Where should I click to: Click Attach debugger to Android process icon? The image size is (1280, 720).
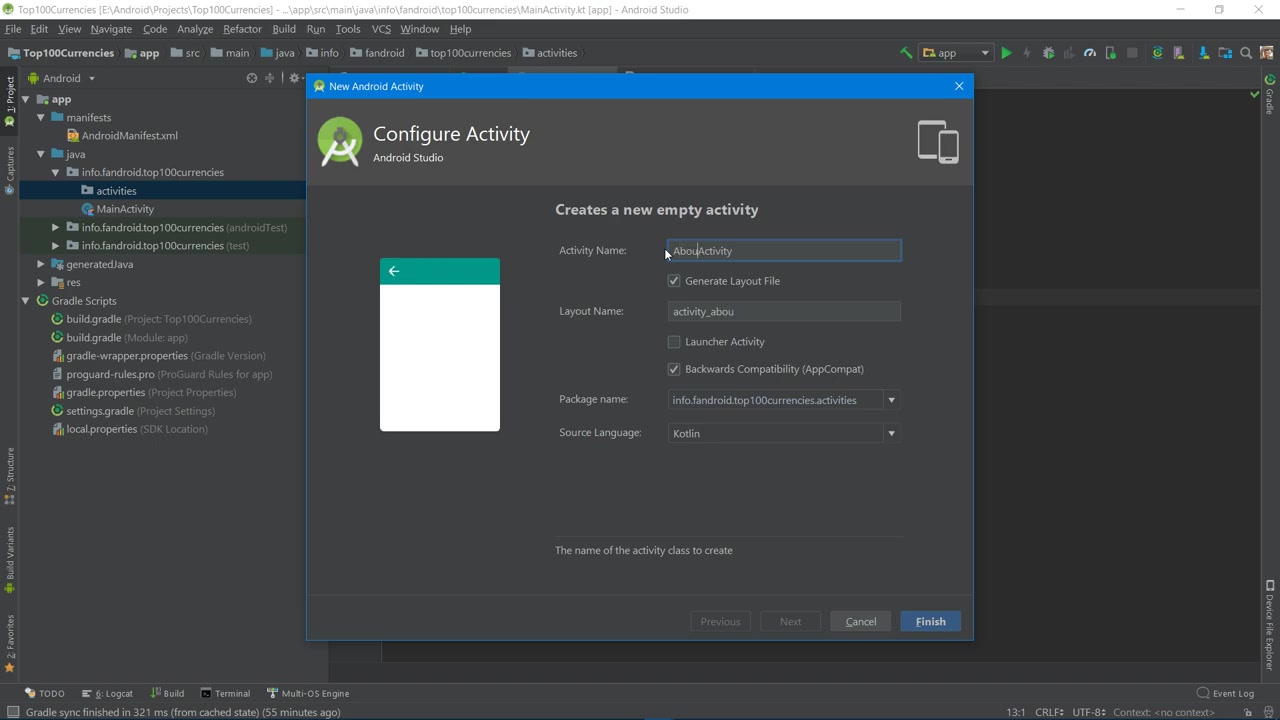[x=1111, y=53]
